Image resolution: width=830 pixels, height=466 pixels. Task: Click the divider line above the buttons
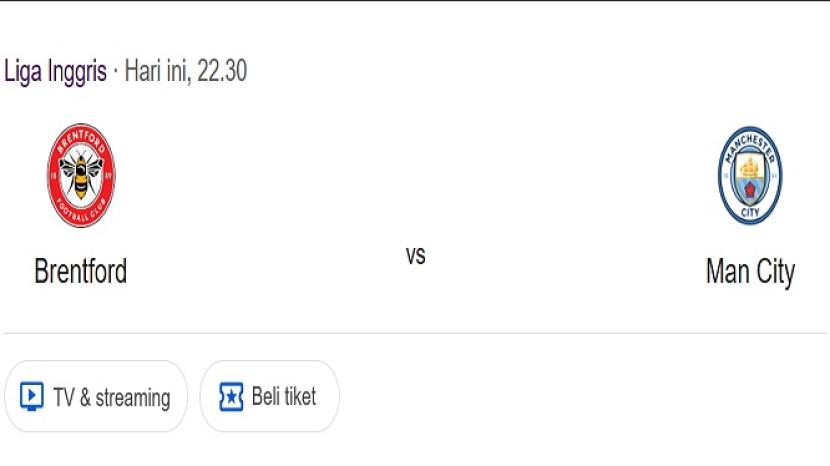[x=415, y=333]
